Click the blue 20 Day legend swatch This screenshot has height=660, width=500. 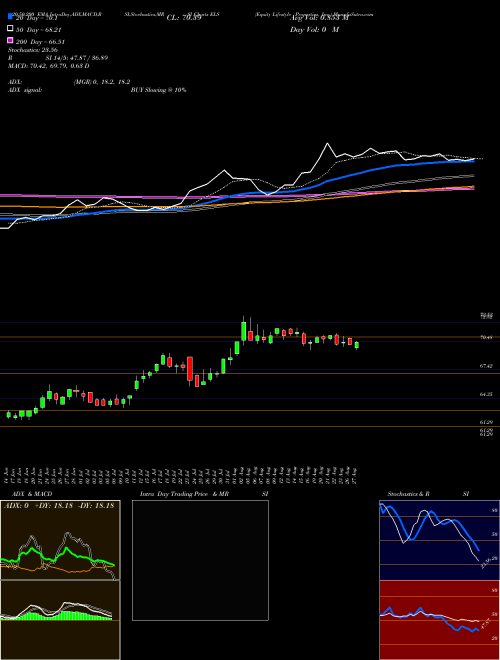click(x=10, y=17)
